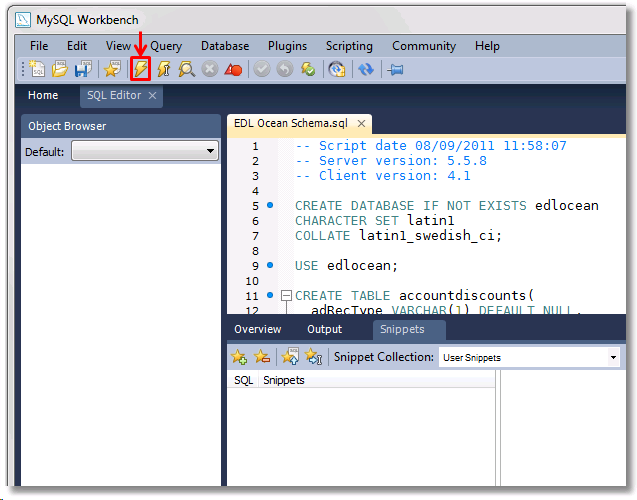
Task: Click 'CREATE TABLE accountdiscounts(' line
Action: [414, 296]
